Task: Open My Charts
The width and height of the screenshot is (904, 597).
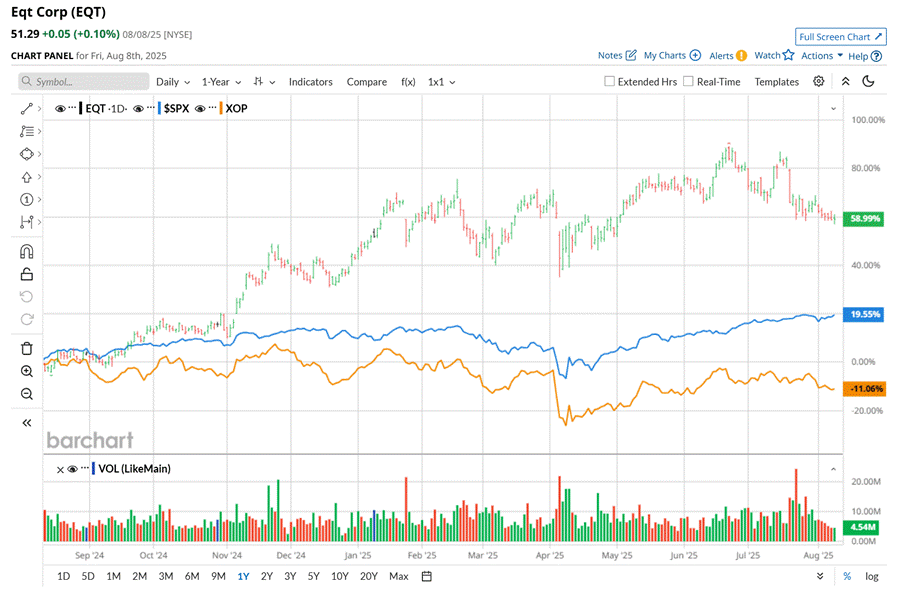Action: 672,55
